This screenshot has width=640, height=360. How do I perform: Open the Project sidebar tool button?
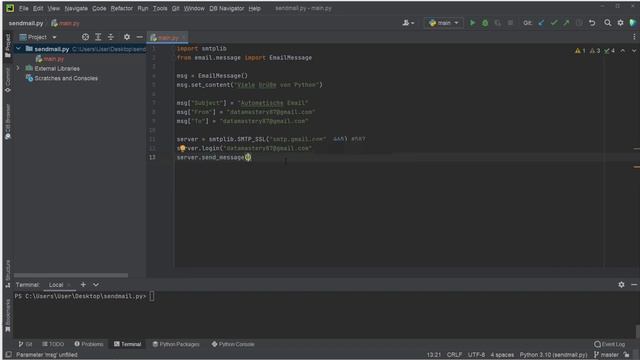[x=8, y=46]
